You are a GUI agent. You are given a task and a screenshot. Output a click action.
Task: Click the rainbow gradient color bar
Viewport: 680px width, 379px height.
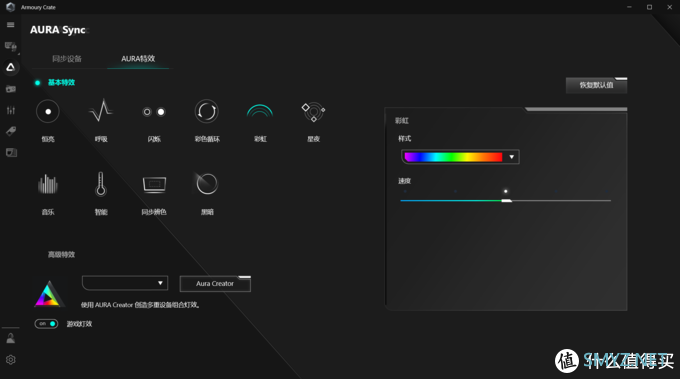[x=453, y=157]
